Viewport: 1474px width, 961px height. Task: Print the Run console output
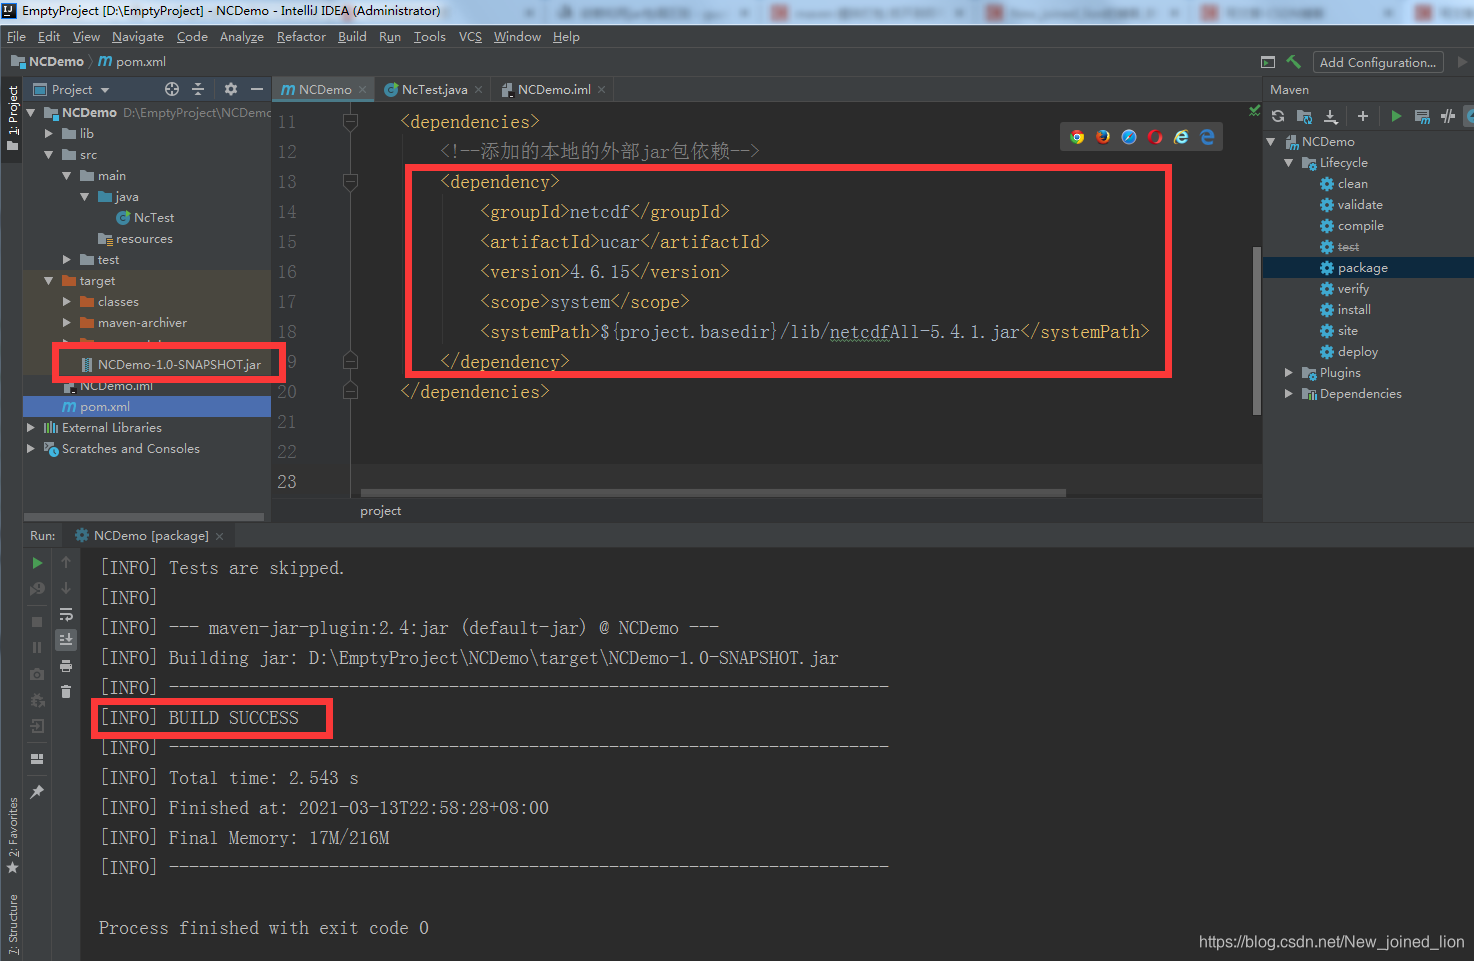66,666
